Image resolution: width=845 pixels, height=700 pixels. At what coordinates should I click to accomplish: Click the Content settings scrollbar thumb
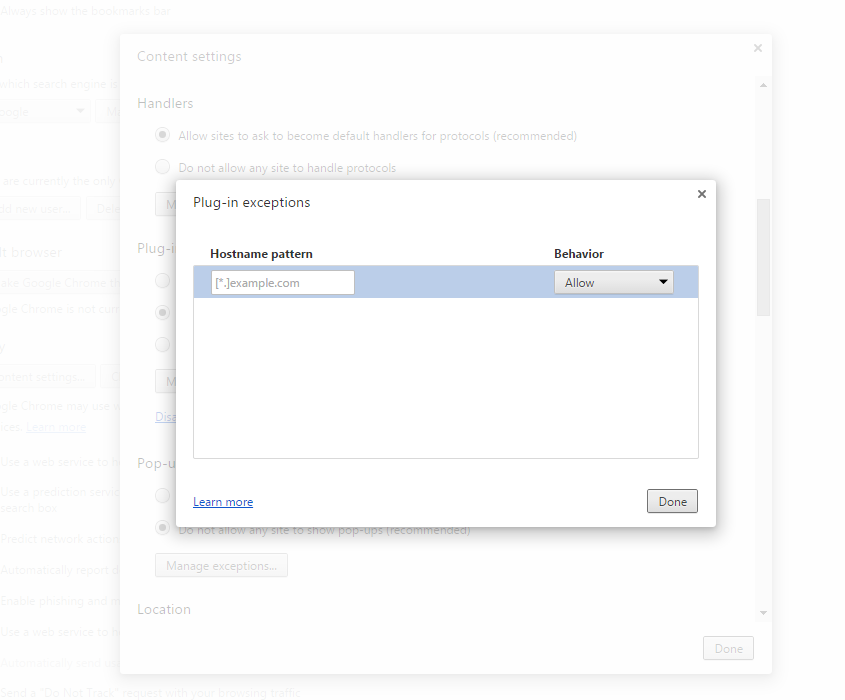763,256
